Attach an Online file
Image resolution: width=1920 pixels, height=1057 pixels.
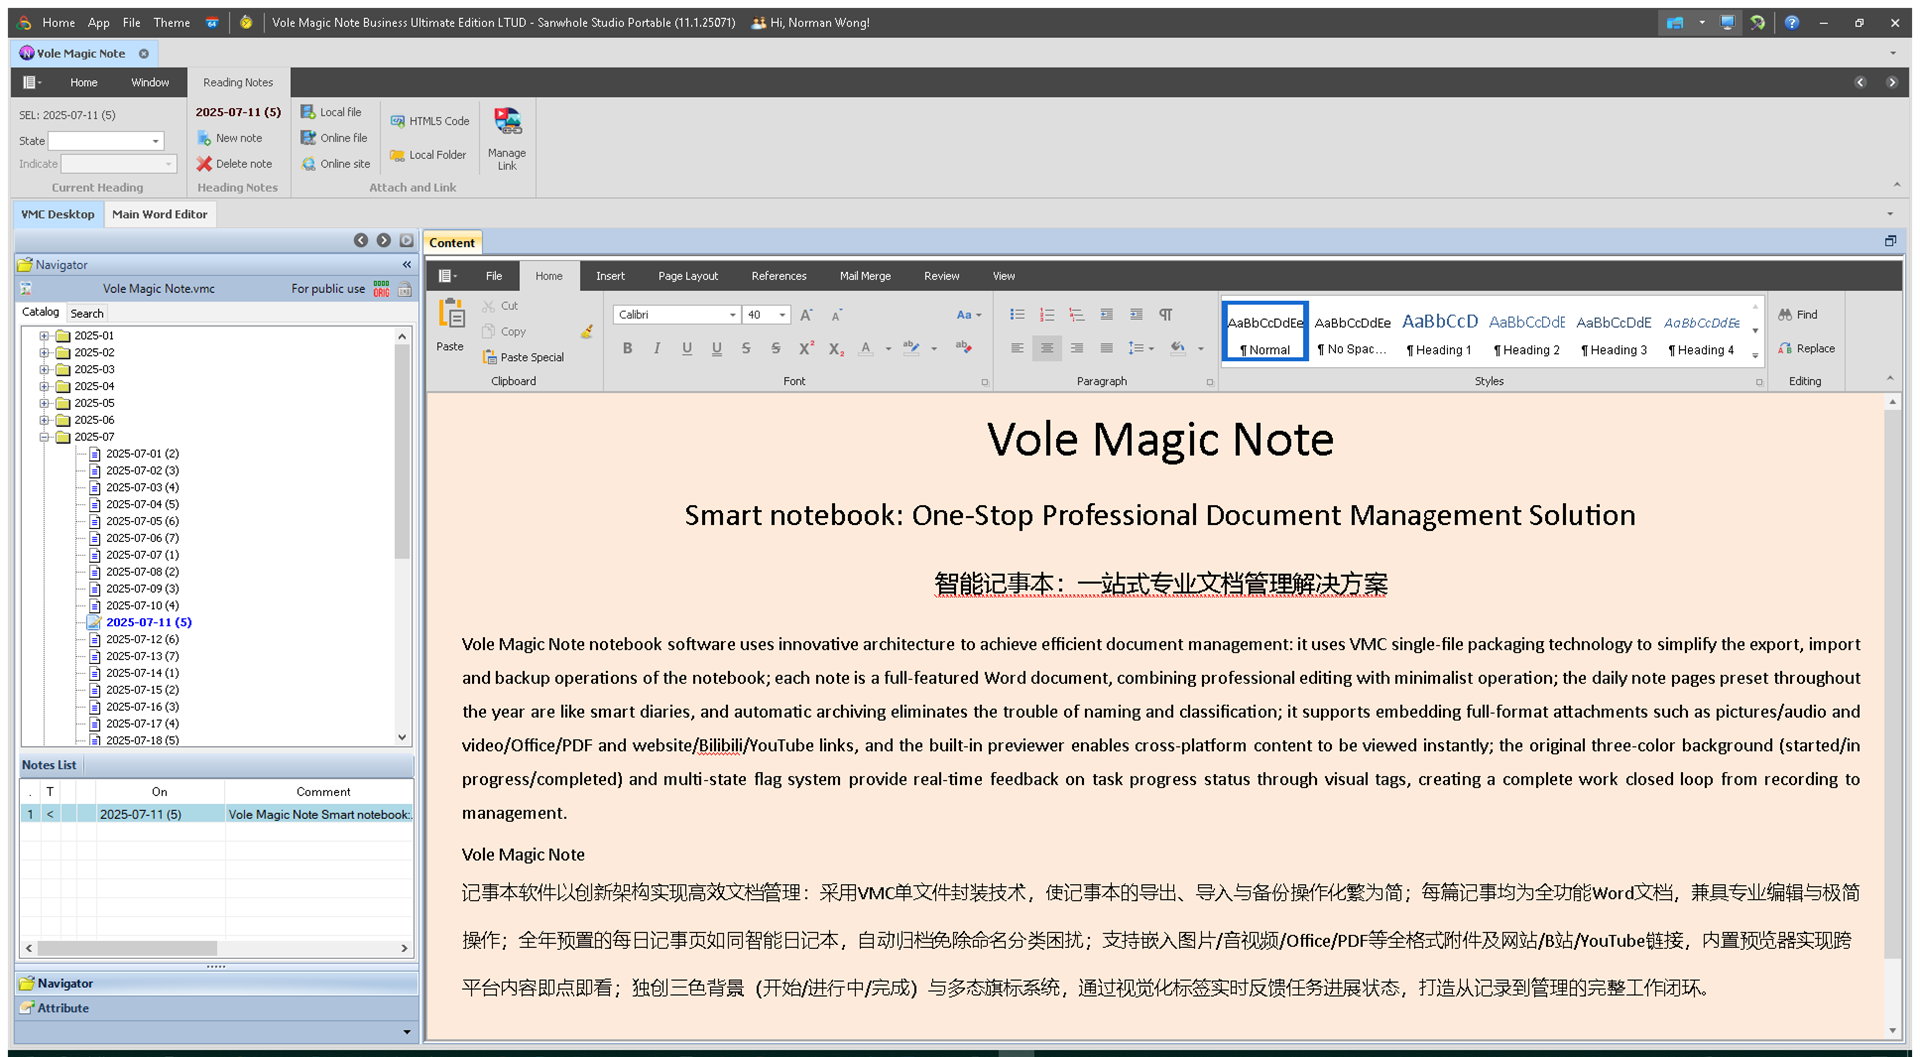point(334,138)
